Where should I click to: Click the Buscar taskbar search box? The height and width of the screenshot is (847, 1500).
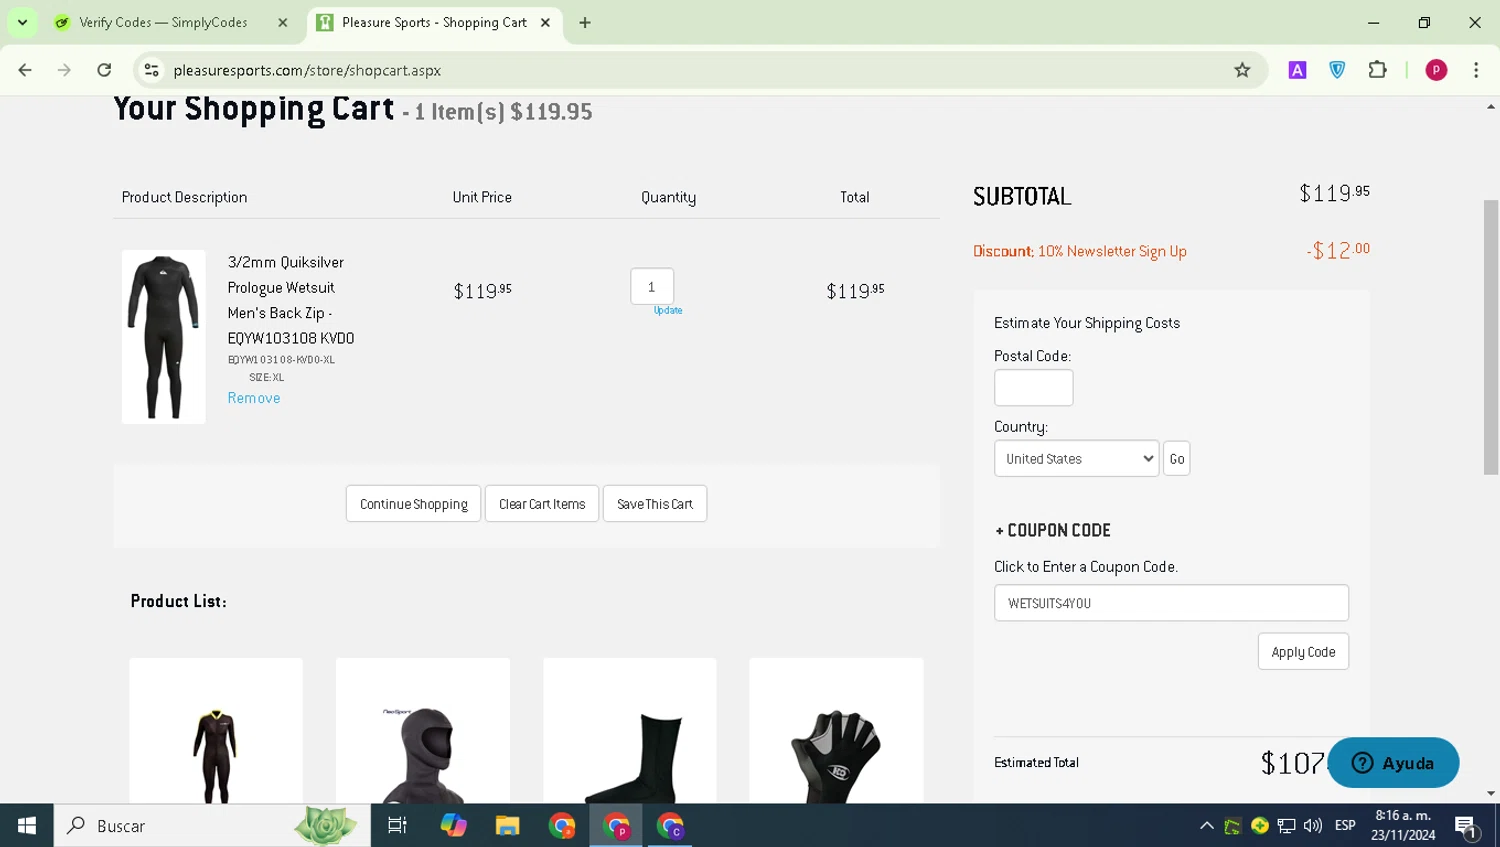212,826
